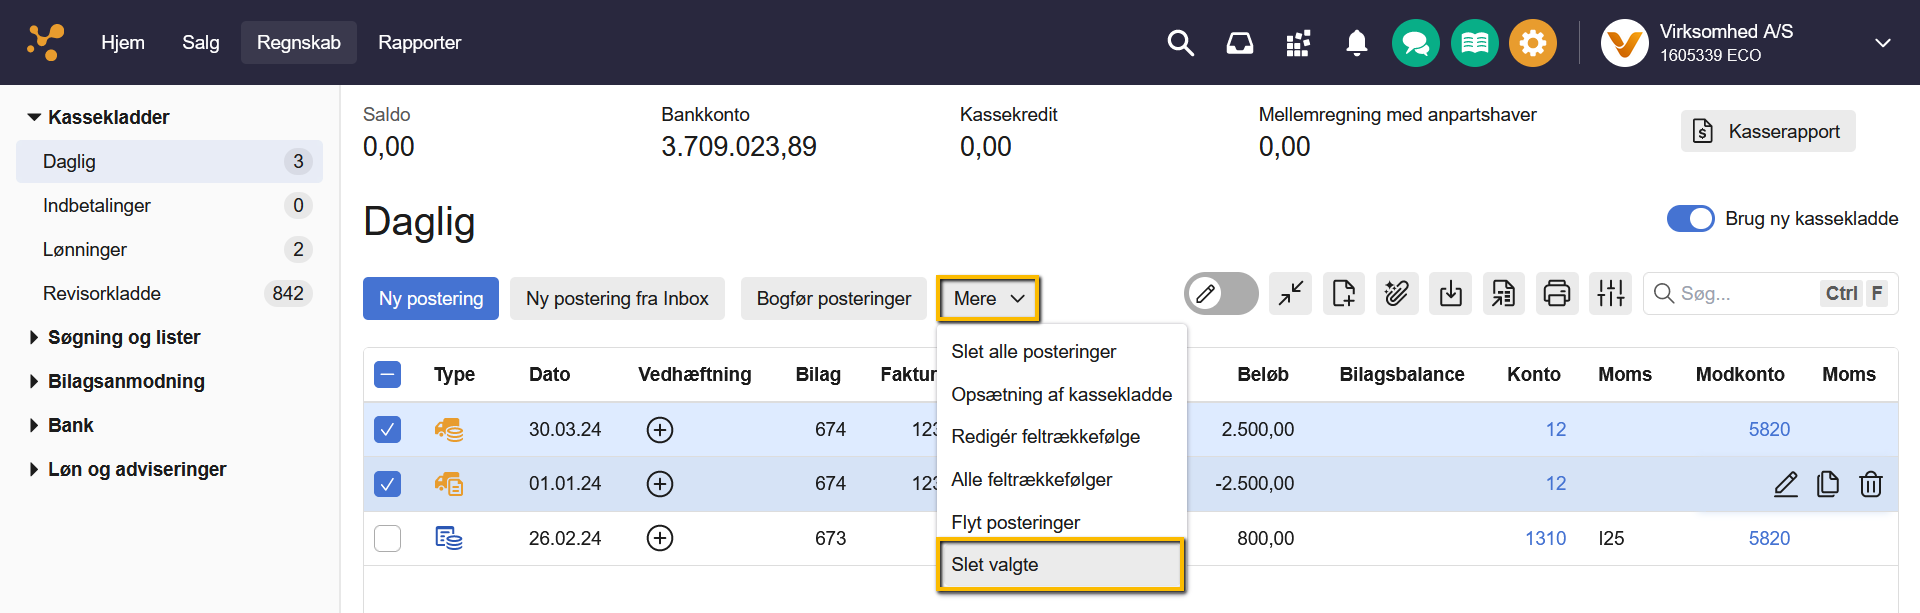Open the Virksomhed A/S account dropdown
This screenshot has height=613, width=1920.
tap(1882, 43)
